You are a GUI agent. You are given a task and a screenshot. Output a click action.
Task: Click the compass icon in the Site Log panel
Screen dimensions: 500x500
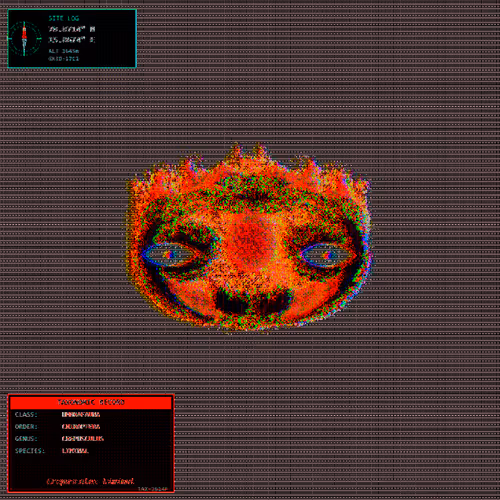tap(24, 39)
